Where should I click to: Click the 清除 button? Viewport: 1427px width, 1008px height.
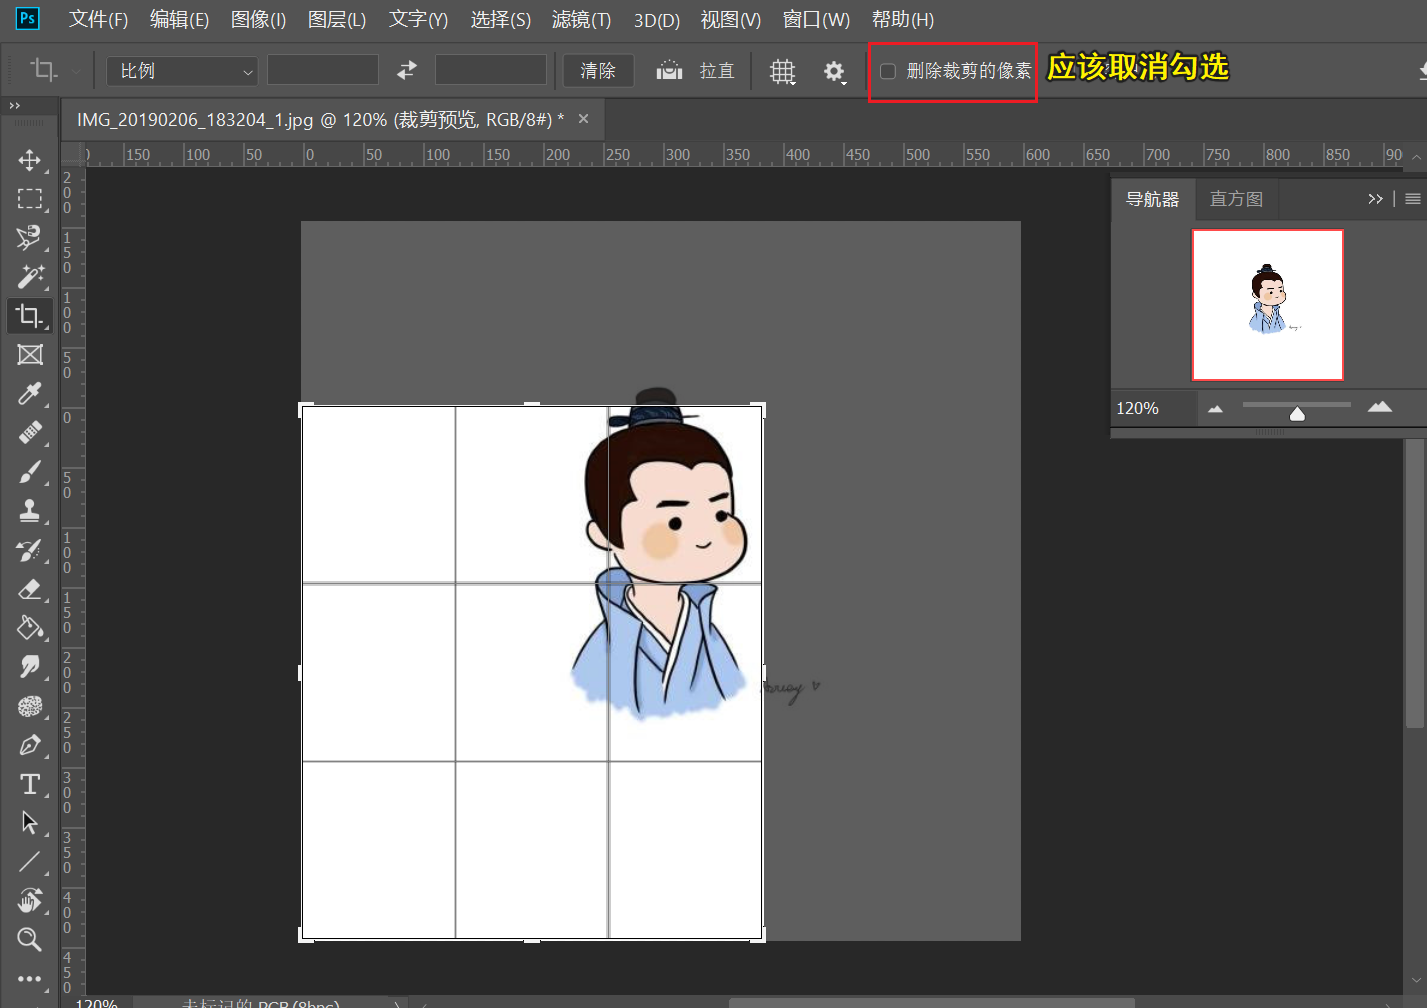[598, 71]
